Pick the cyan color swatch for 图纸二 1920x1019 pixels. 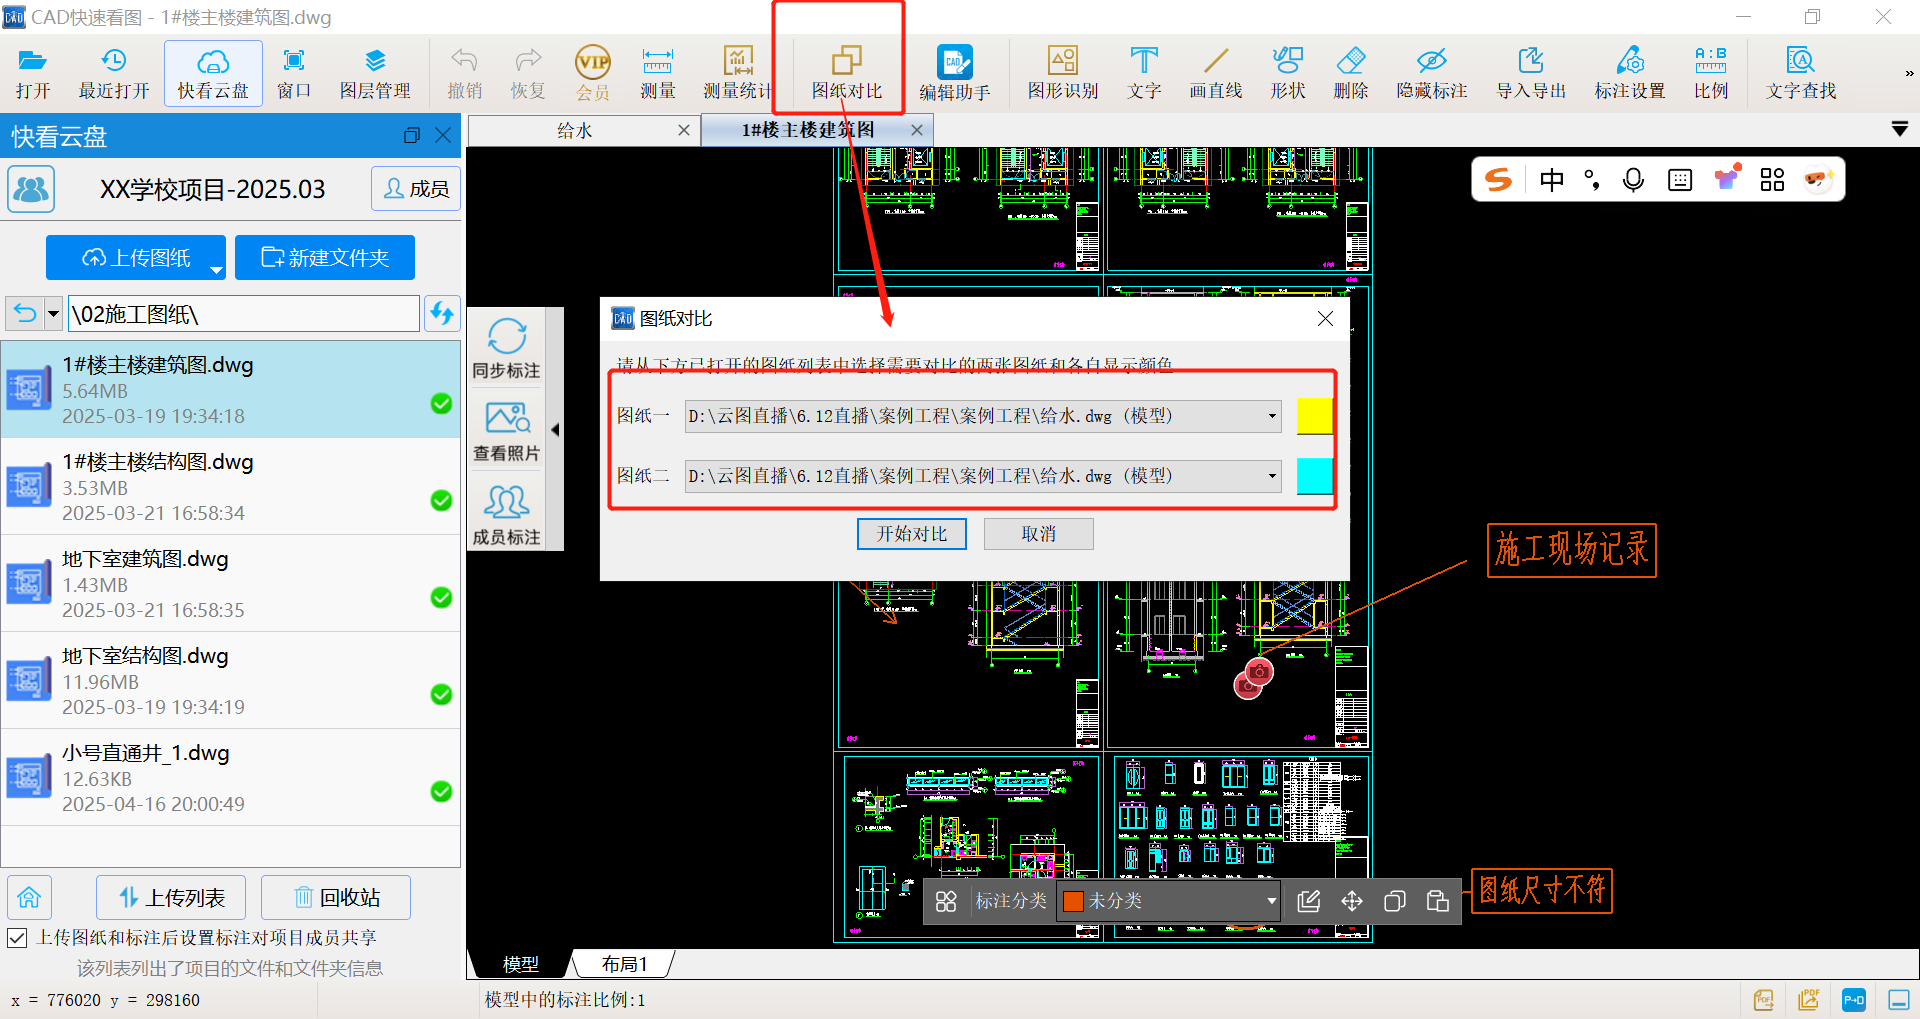coord(1314,476)
